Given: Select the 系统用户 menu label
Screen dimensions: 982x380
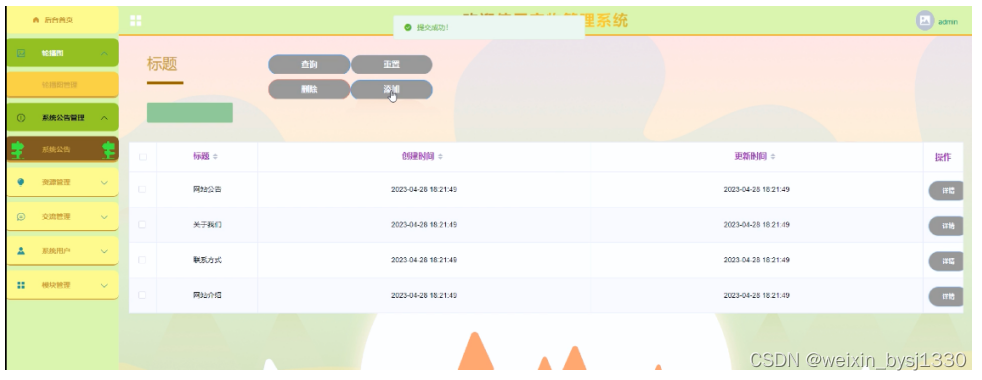Looking at the screenshot, I should click(x=56, y=251).
